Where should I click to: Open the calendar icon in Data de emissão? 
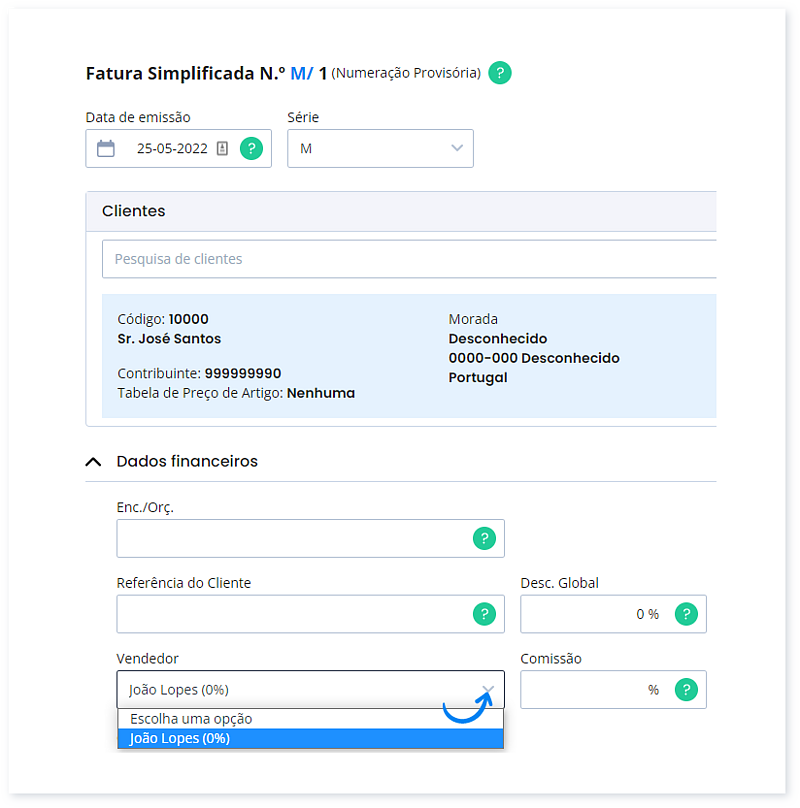106,148
